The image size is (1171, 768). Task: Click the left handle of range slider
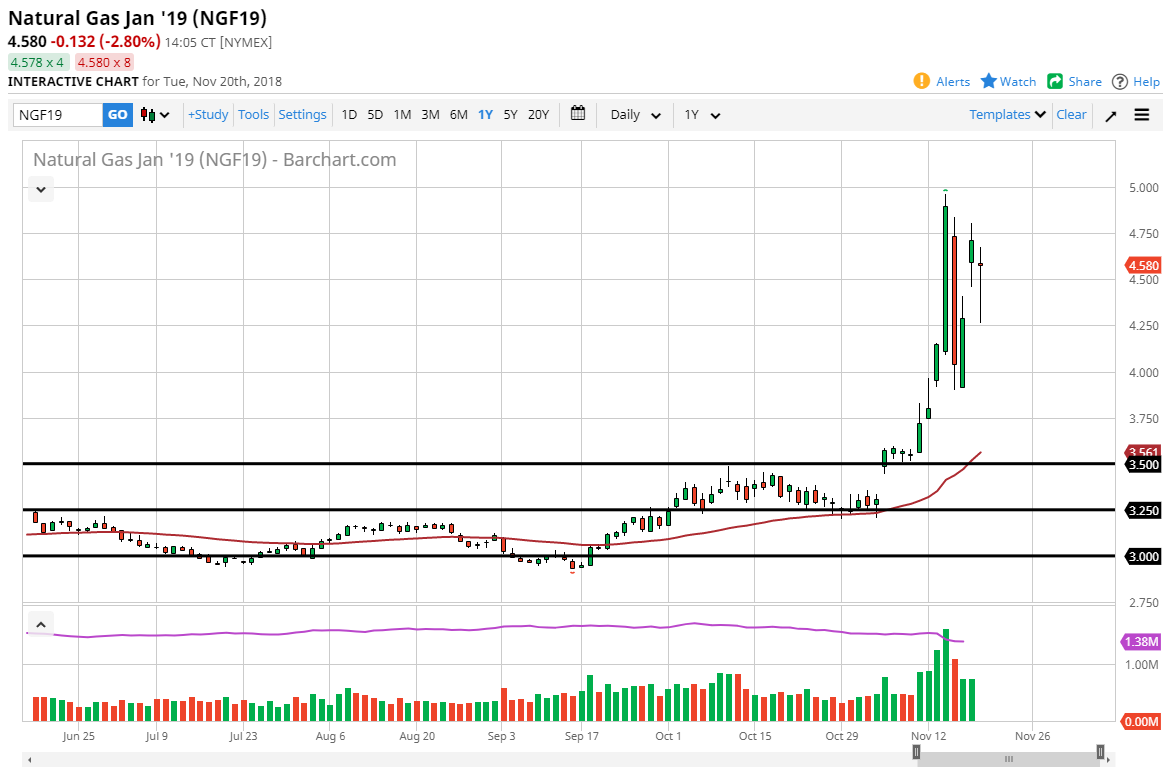(916, 752)
